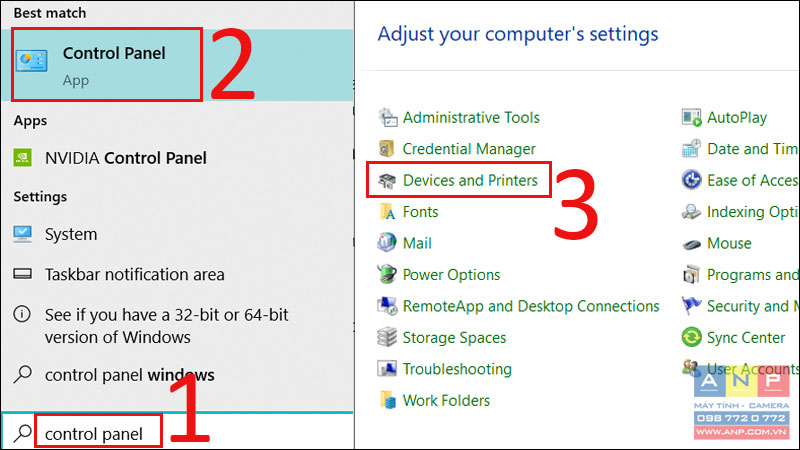Image resolution: width=800 pixels, height=450 pixels.
Task: Open the 32-bit or 64-bit version result
Action: tap(177, 326)
